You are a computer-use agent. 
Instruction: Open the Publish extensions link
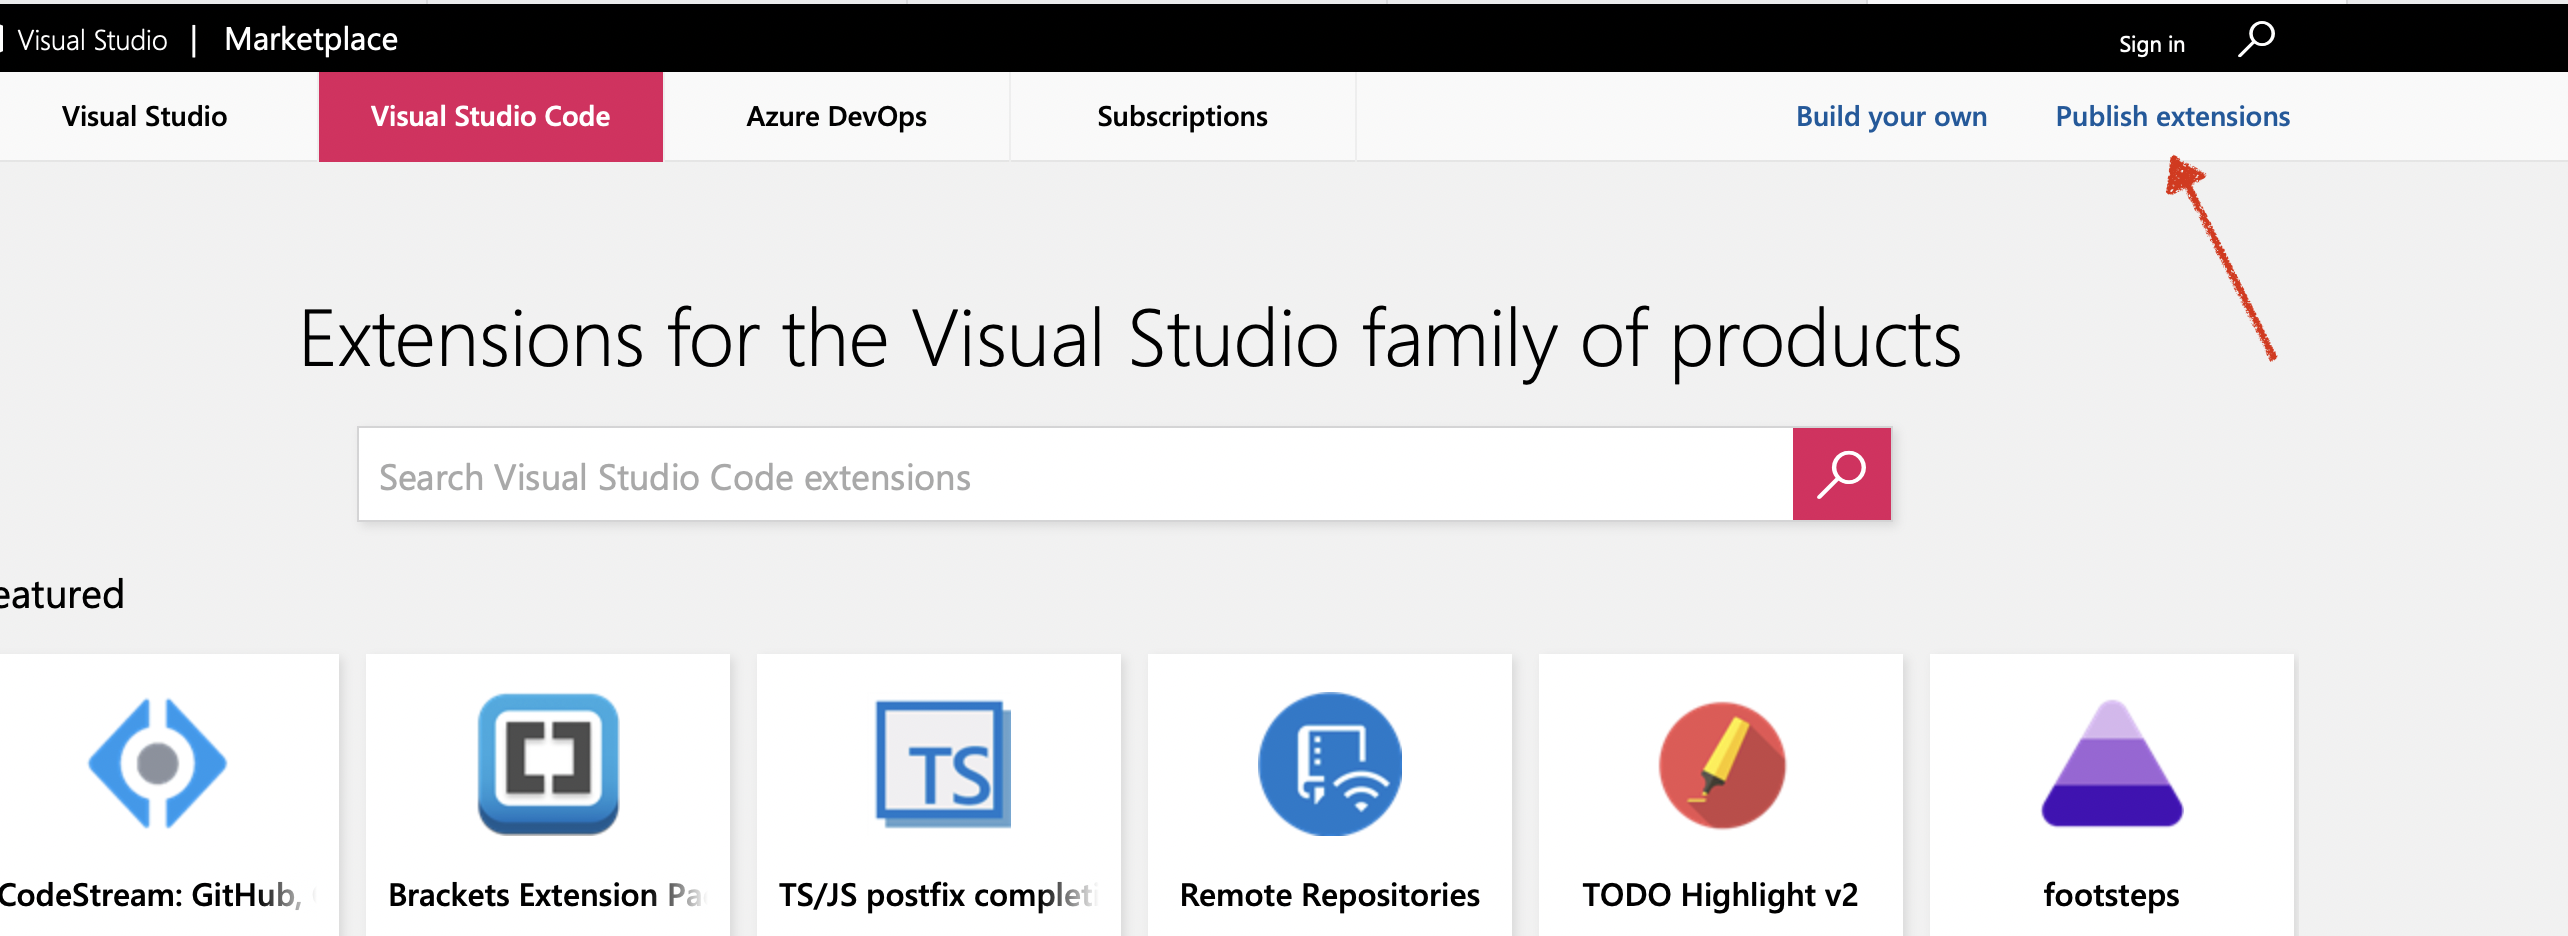click(x=2172, y=116)
